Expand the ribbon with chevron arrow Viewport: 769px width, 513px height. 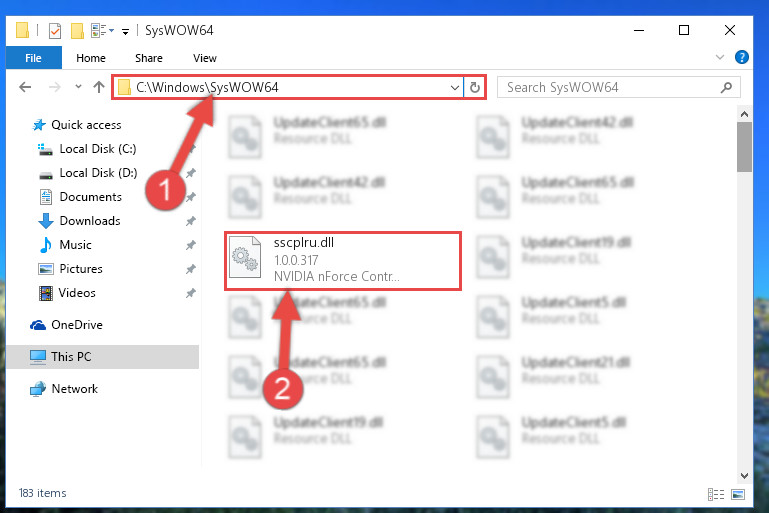(x=719, y=57)
